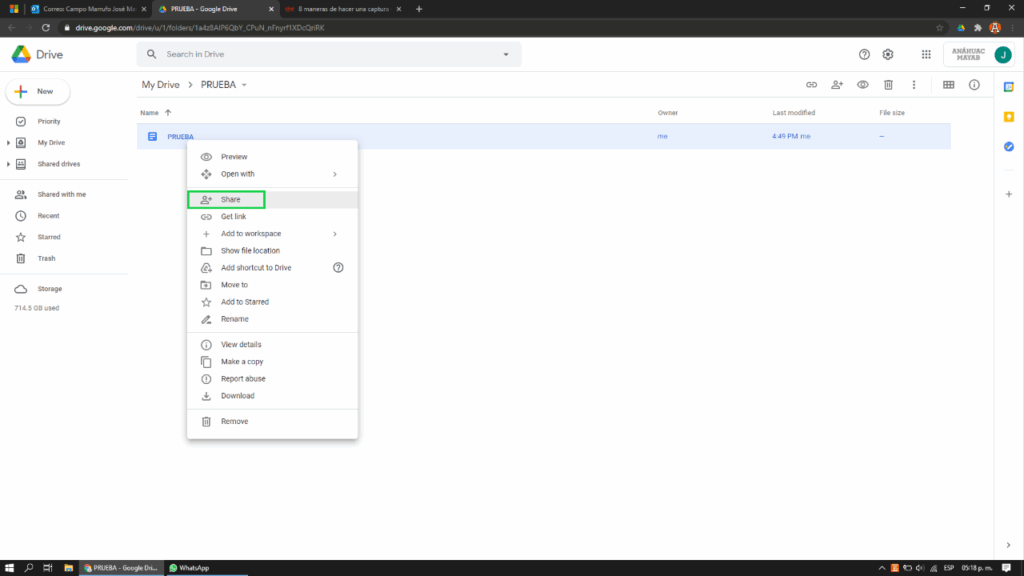
Task: Click the get link icon in toolbar
Action: 812,85
